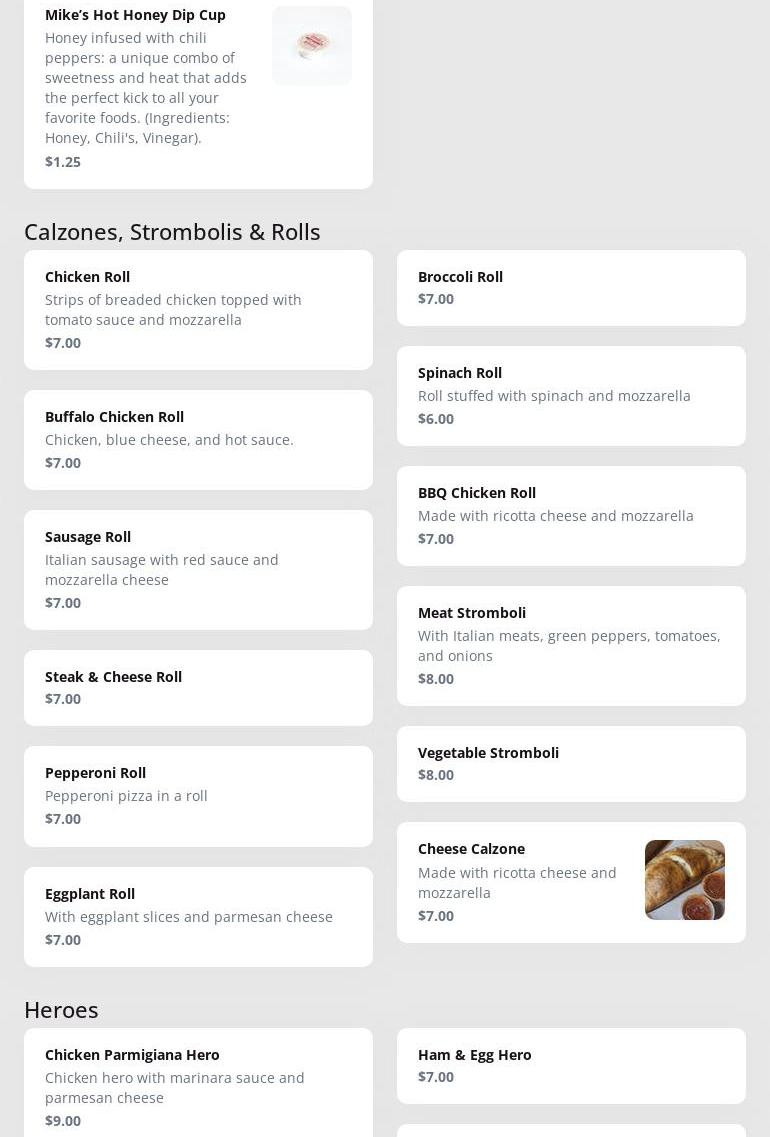
Task: Select Steak & Cheese Roll
Action: (x=198, y=687)
